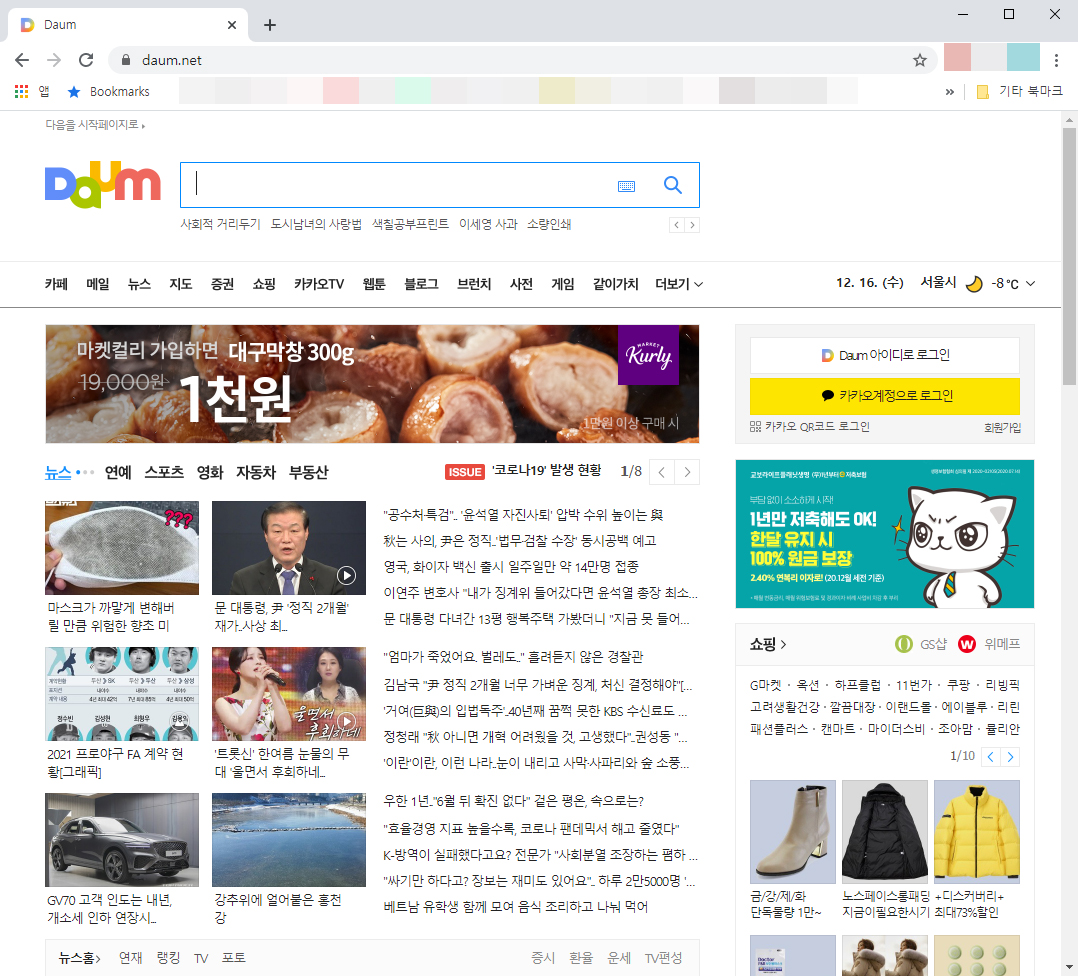Viewport: 1078px width, 976px height.
Task: Open the 기타 북마크 folder
Action: [x=1020, y=91]
